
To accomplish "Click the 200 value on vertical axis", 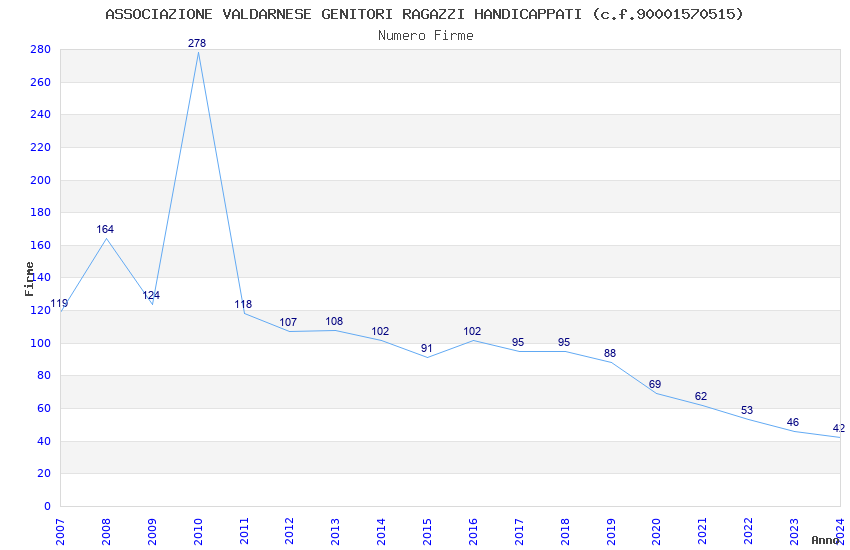I will 41,180.
